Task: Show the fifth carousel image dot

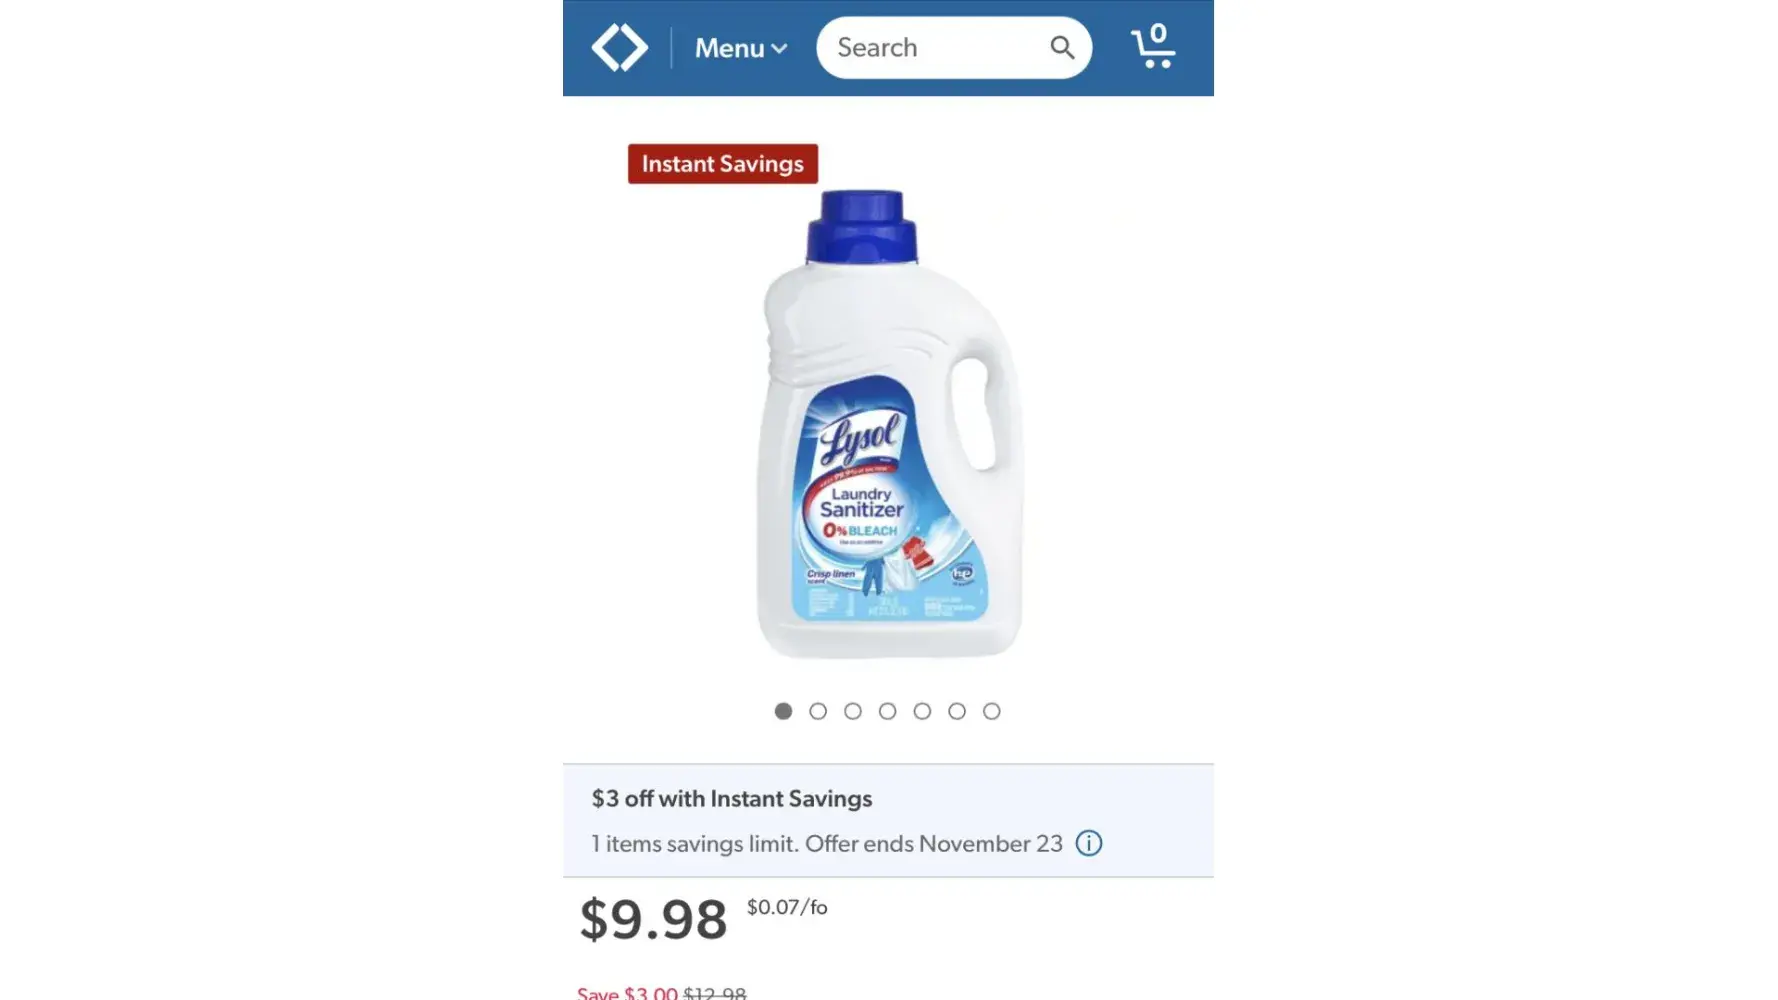Action: tap(922, 711)
